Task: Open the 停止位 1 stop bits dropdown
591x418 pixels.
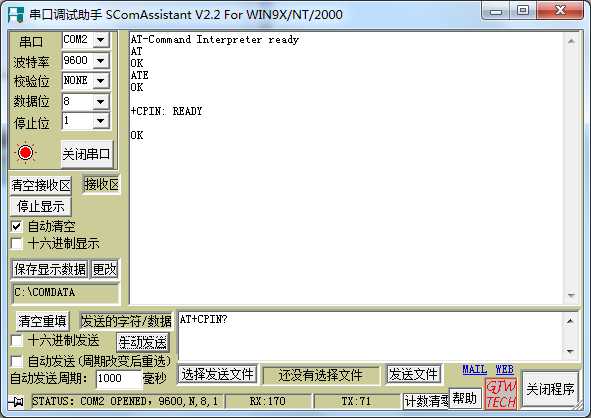Action: 101,121
